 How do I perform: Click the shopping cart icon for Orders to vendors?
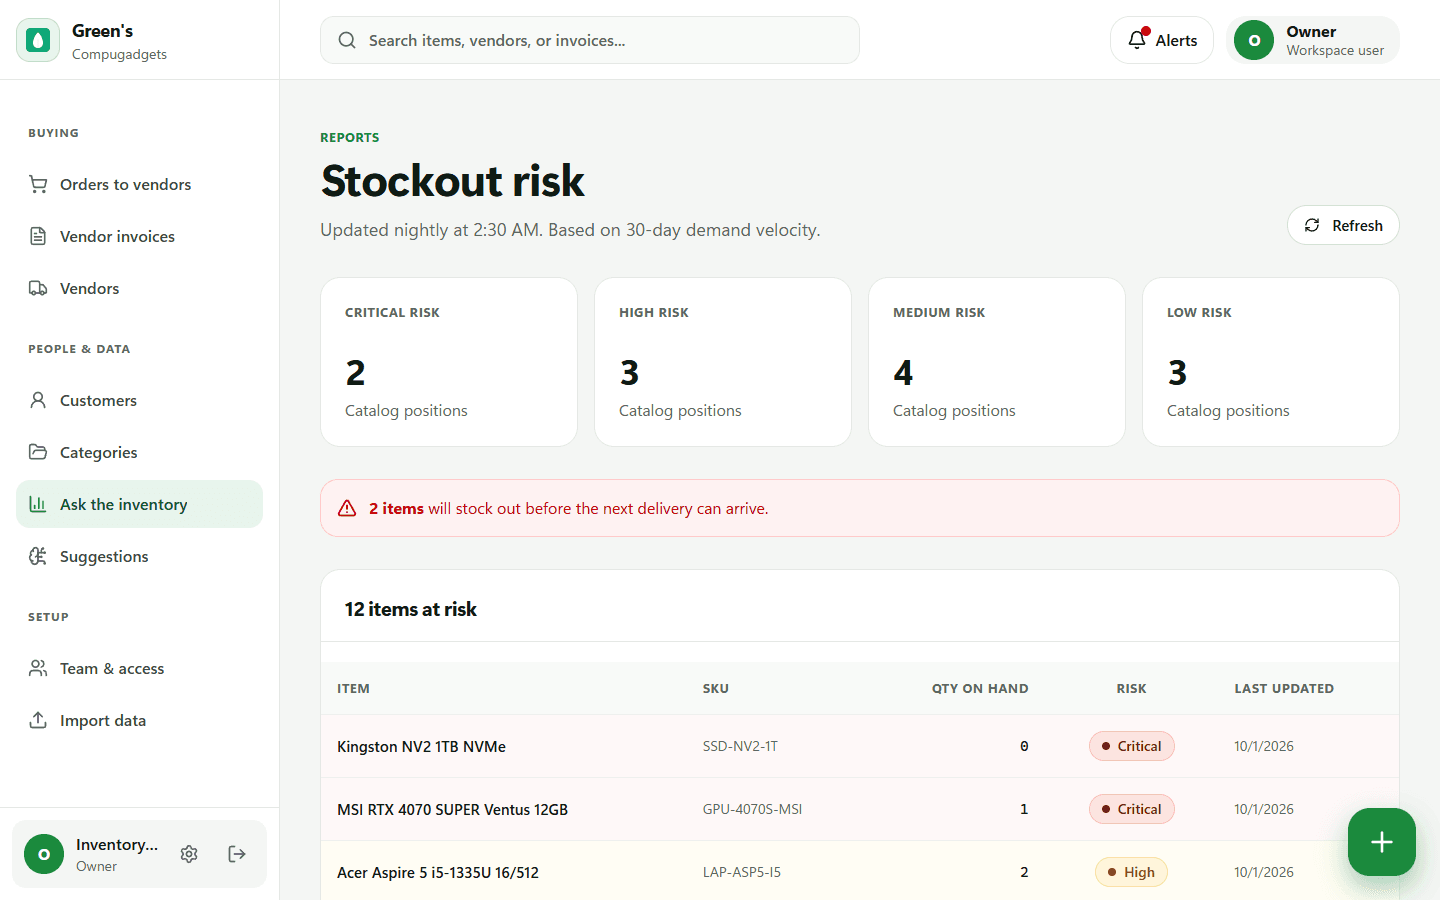pyautogui.click(x=38, y=184)
